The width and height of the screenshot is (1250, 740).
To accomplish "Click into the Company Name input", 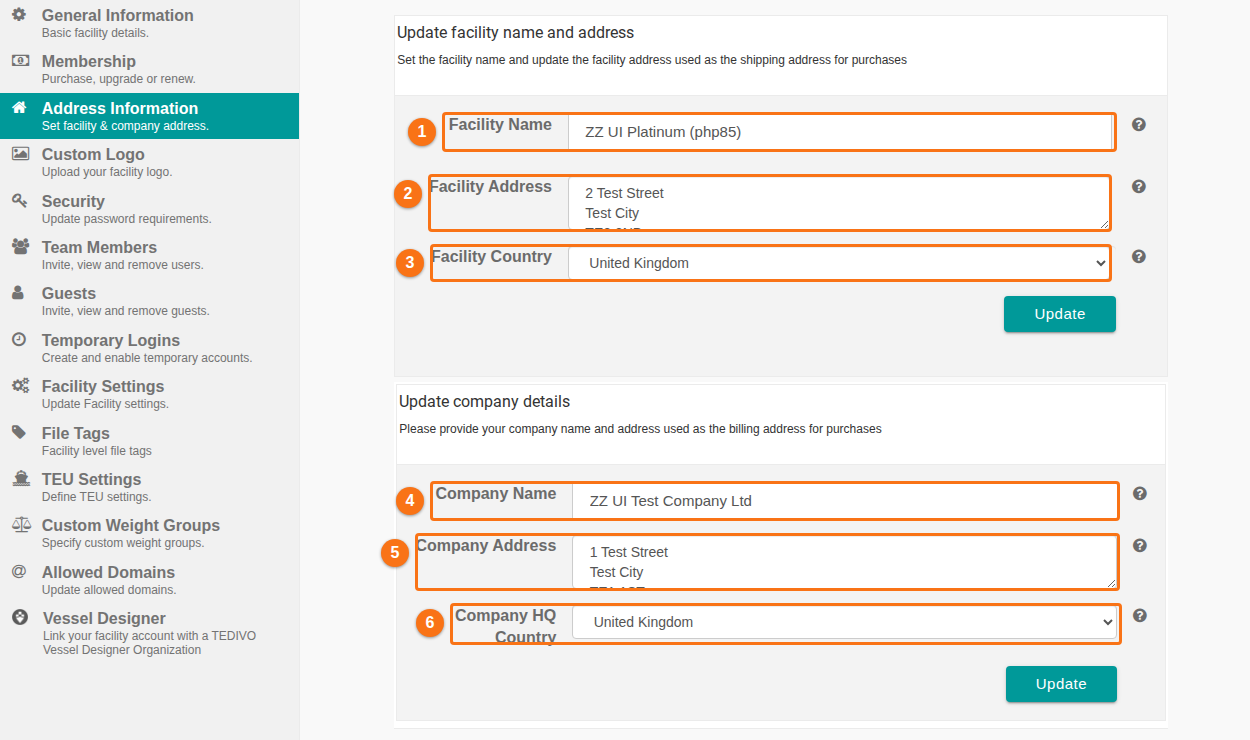I will 844,501.
